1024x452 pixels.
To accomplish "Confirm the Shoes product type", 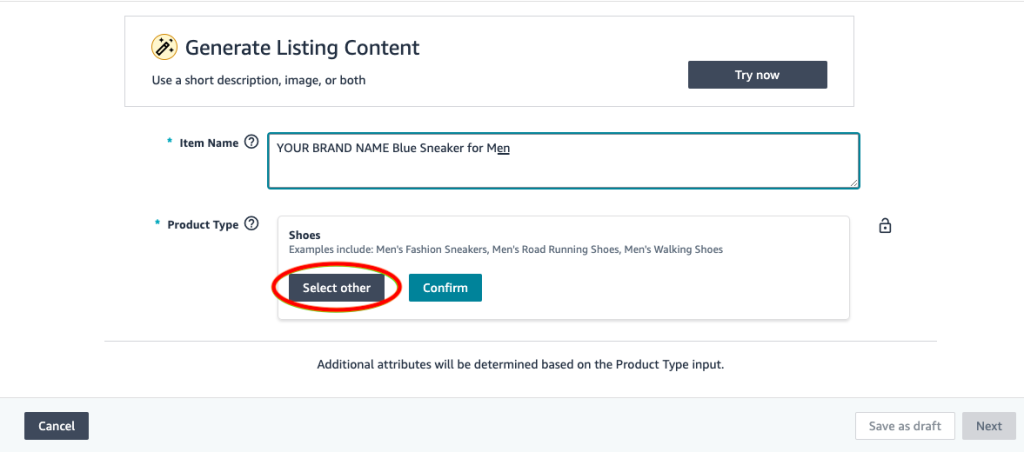I will point(445,288).
